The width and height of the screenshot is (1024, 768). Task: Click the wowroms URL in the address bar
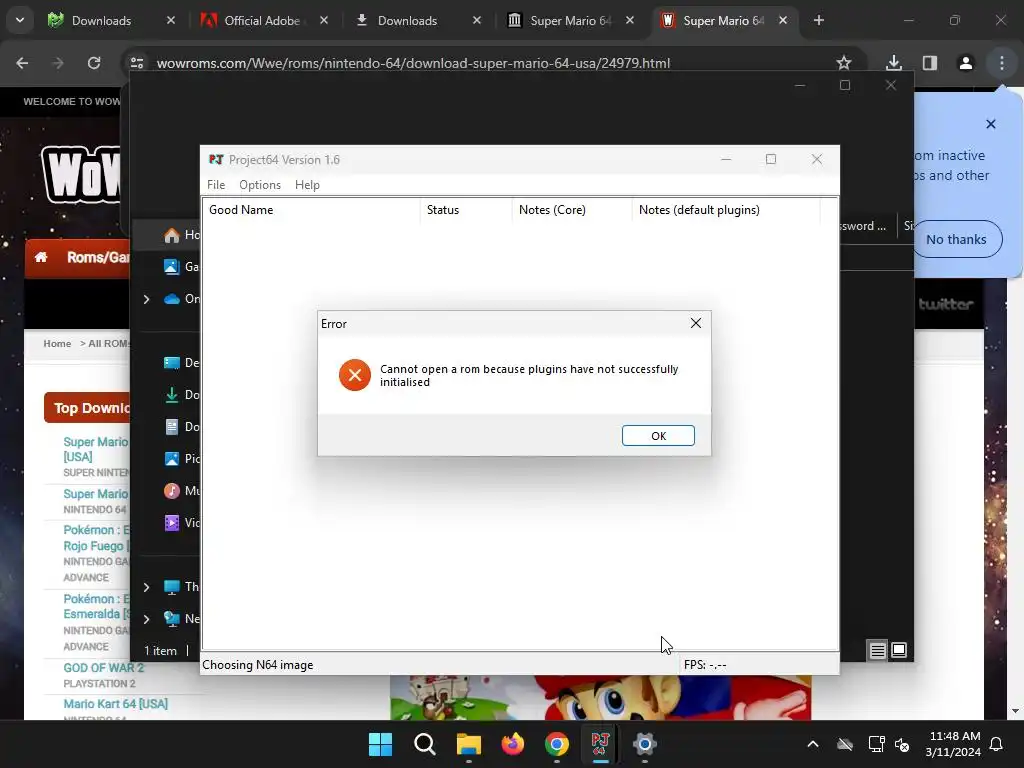pos(413,63)
